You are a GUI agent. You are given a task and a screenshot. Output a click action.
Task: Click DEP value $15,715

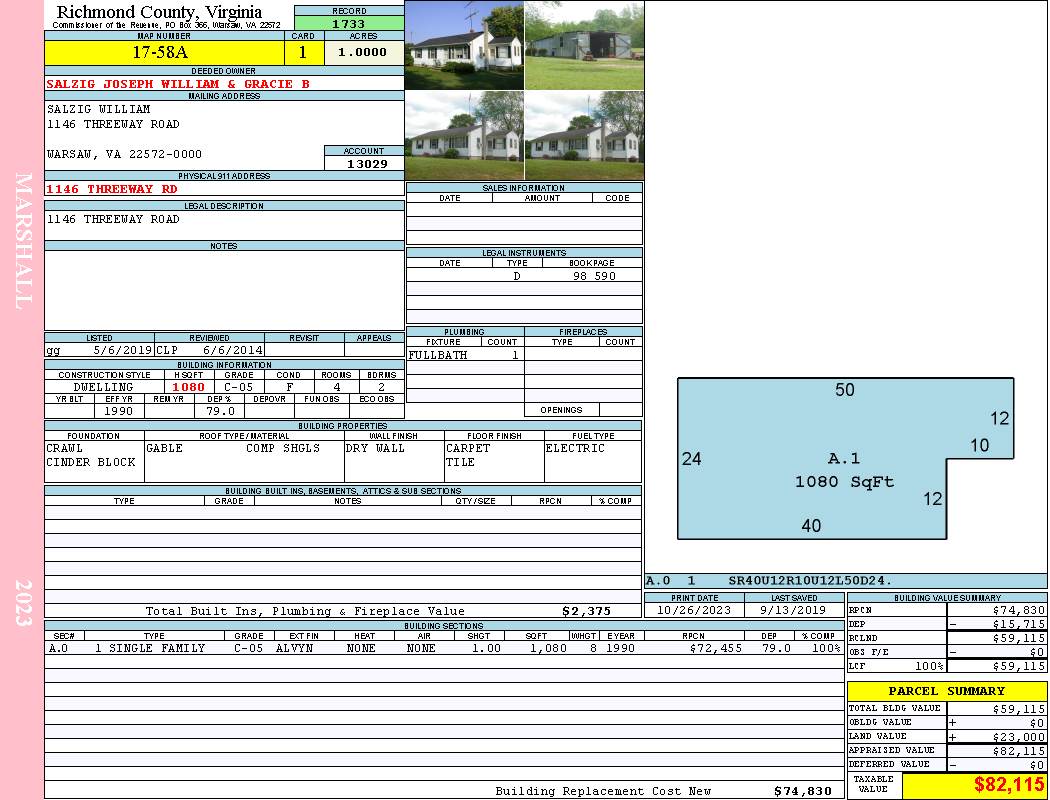pos(1019,624)
